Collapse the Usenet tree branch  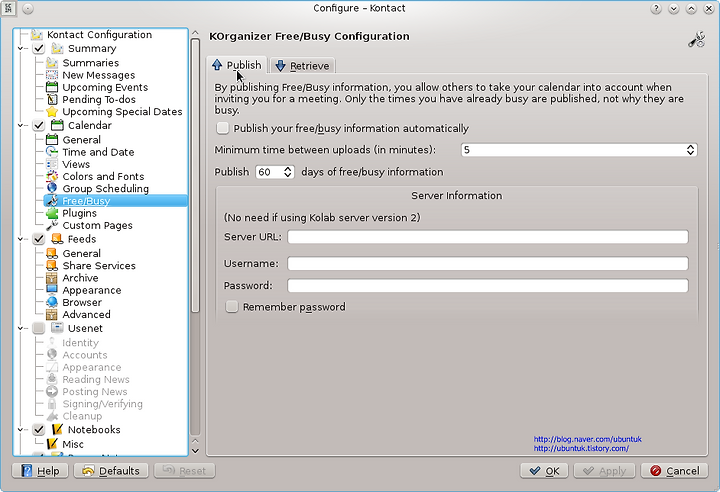tap(20, 328)
